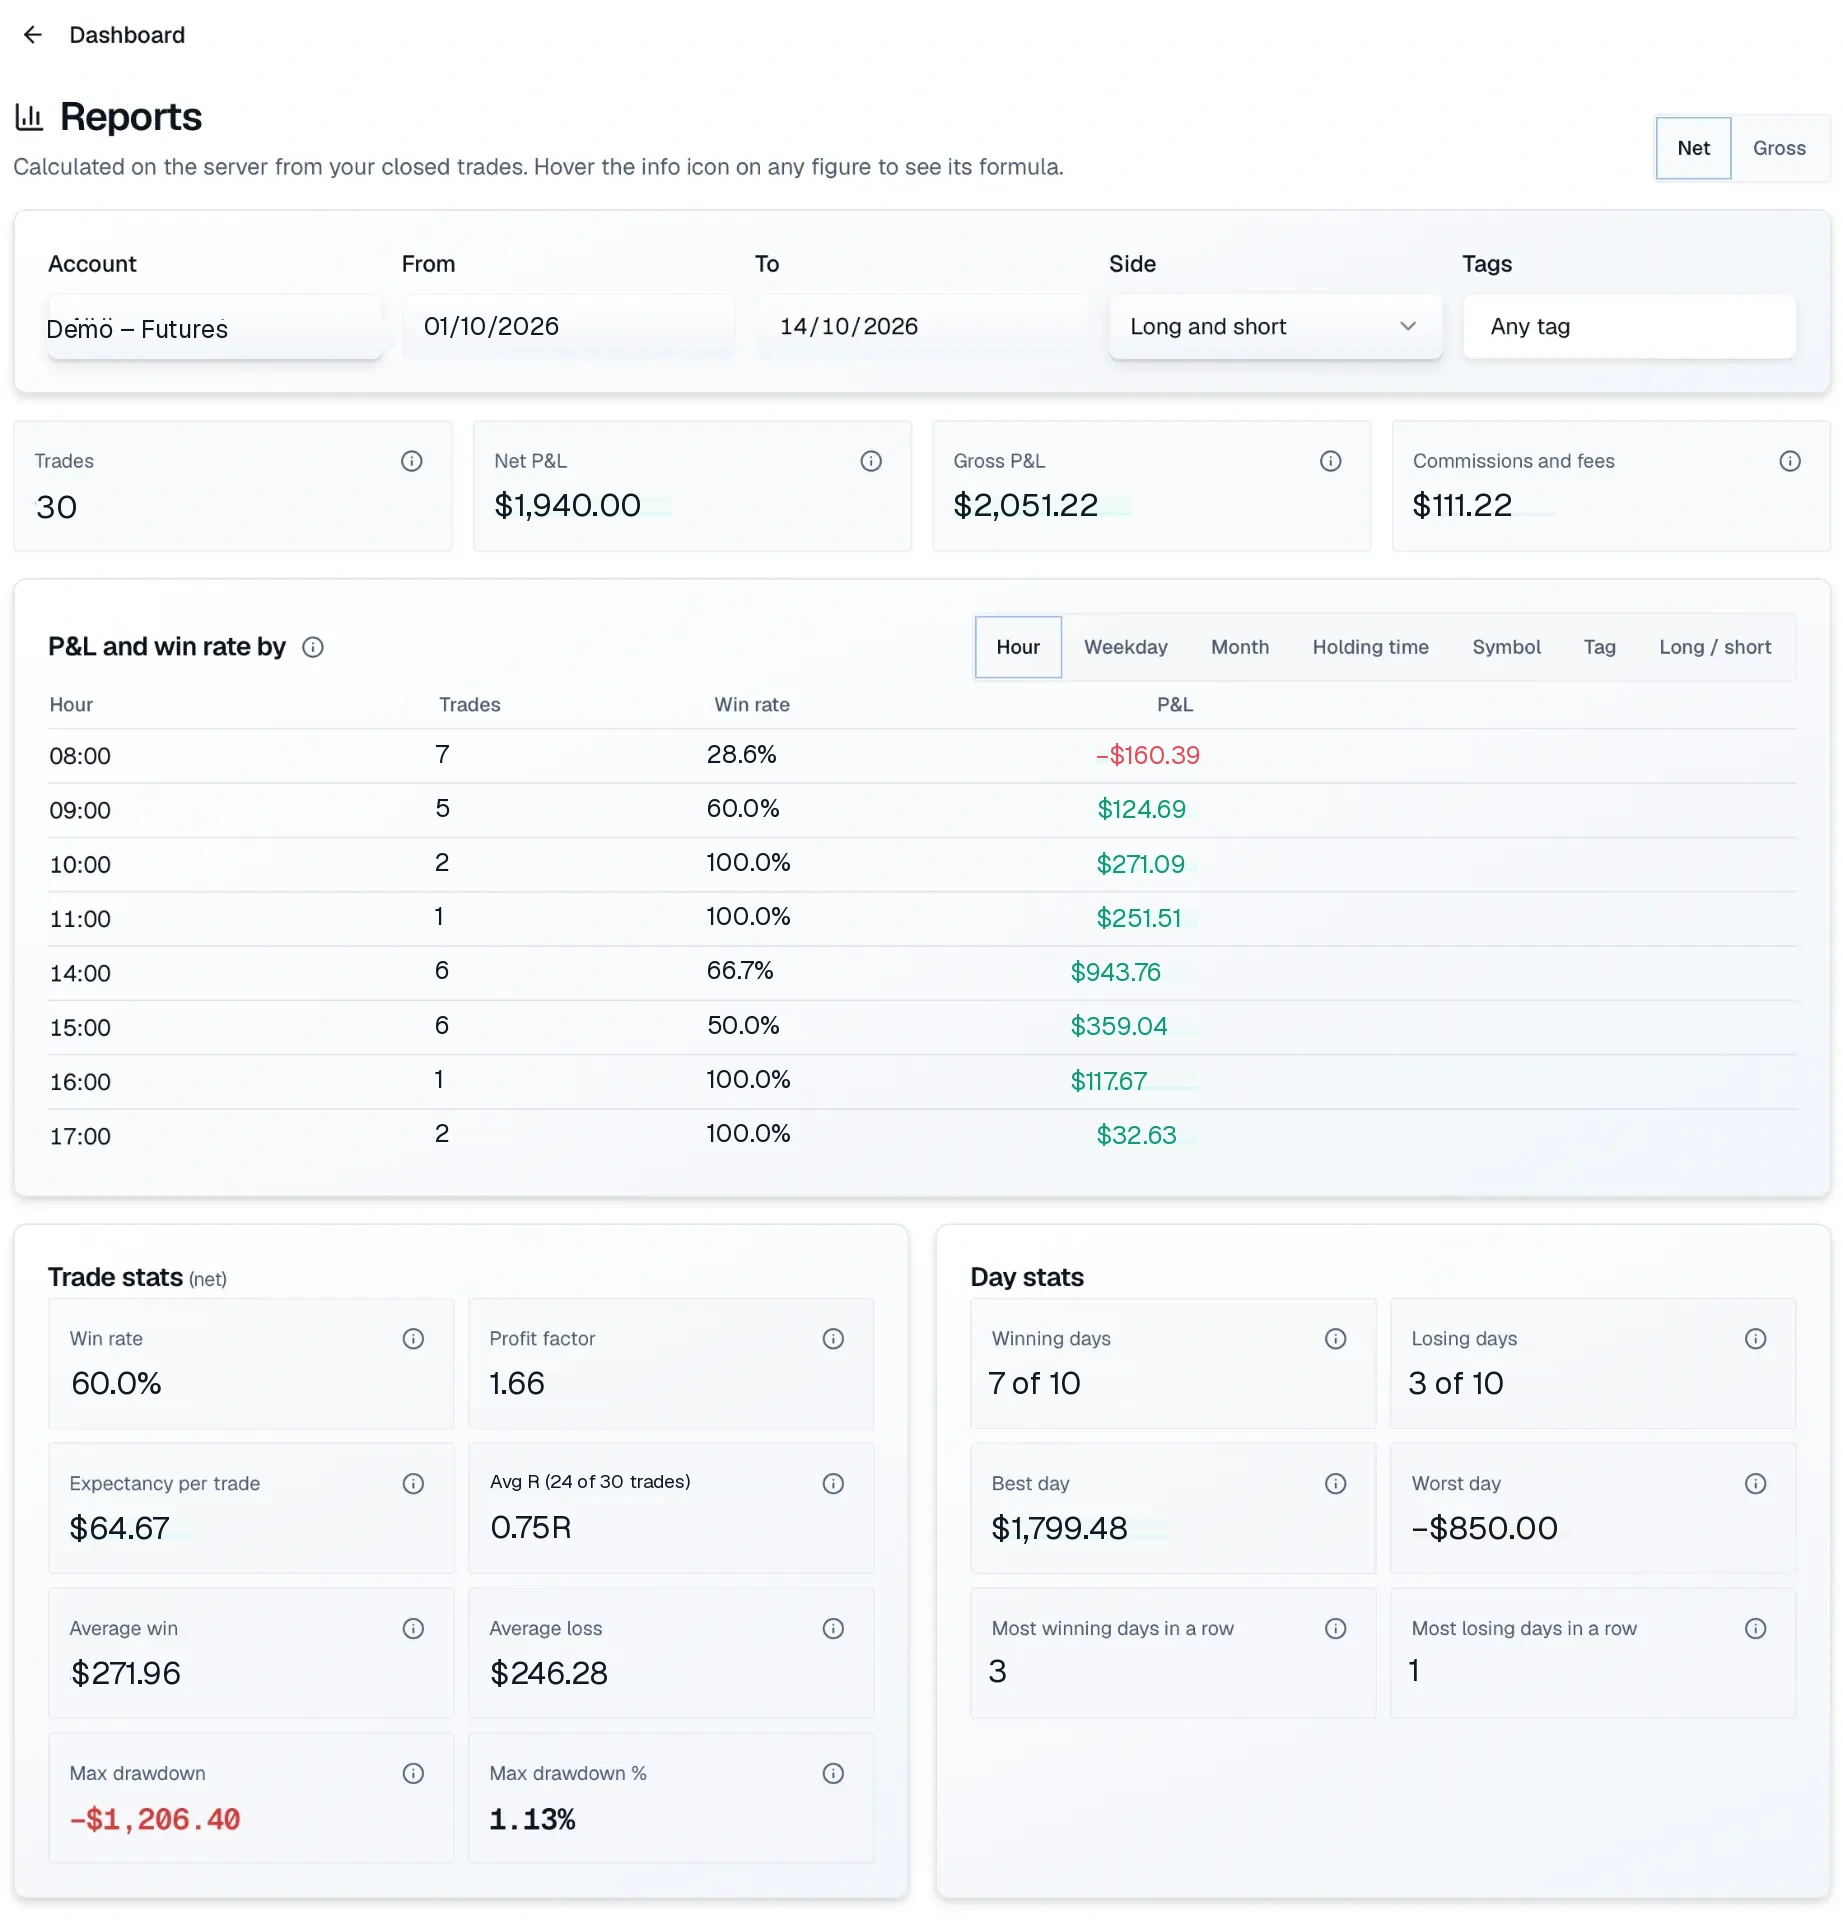Click the Average win info icon

tap(413, 1629)
